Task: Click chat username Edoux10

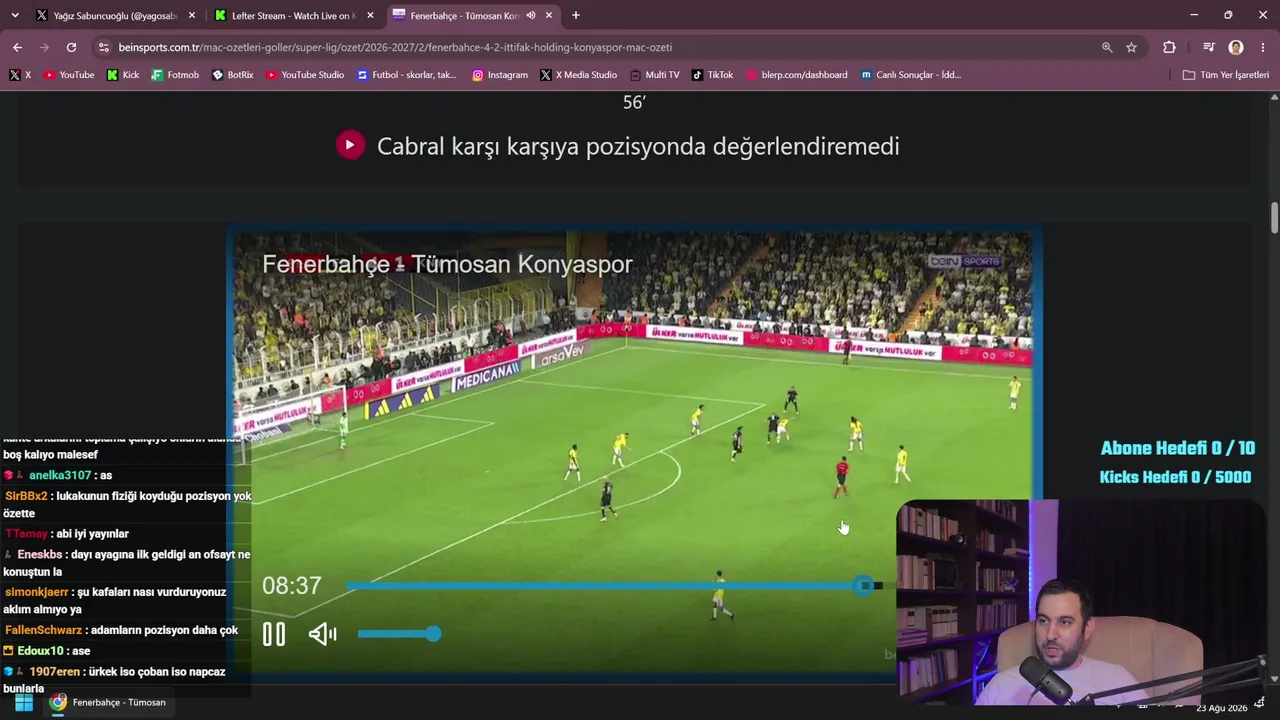Action: click(40, 651)
